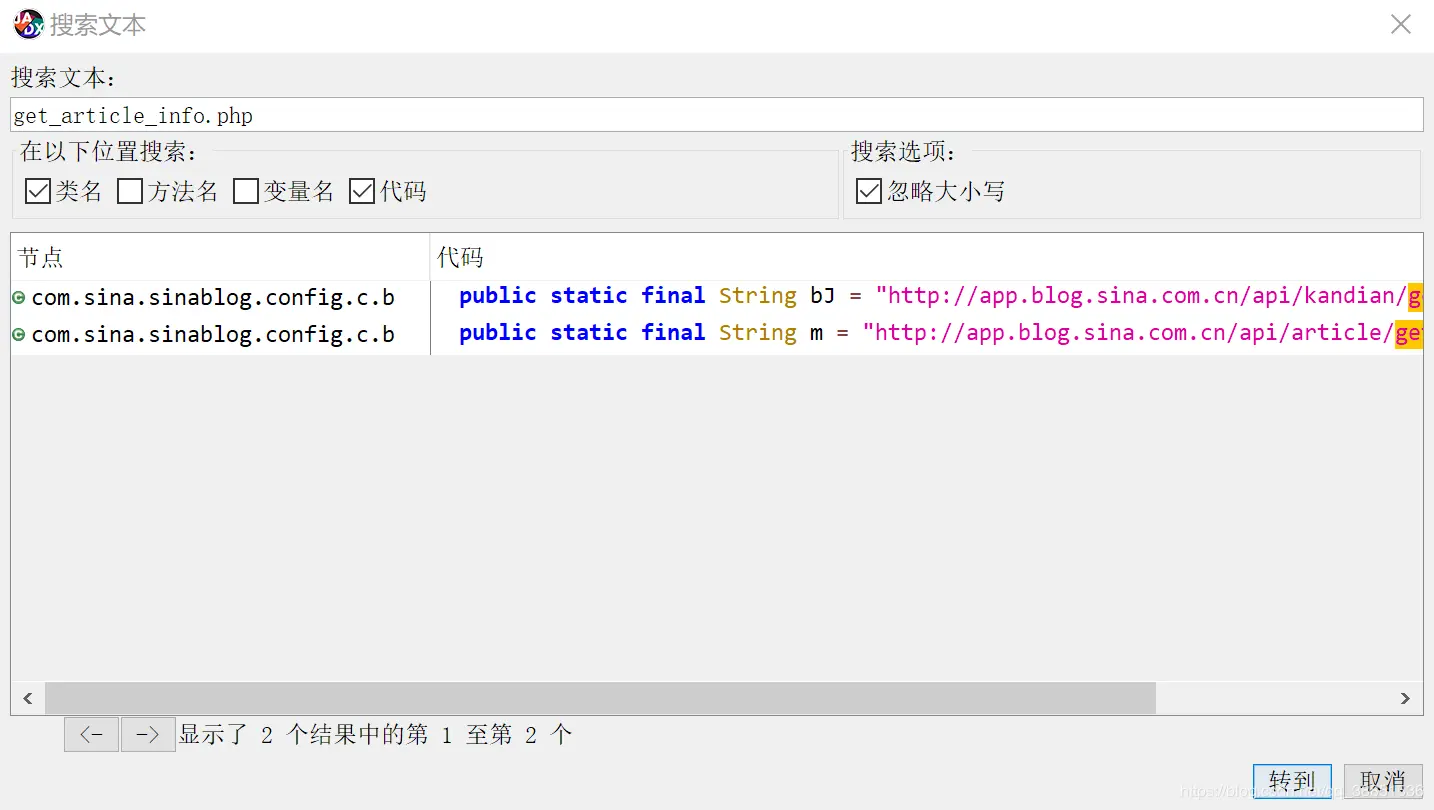The width and height of the screenshot is (1434, 810).
Task: Toggle the 代码 checkbox
Action: [x=362, y=191]
